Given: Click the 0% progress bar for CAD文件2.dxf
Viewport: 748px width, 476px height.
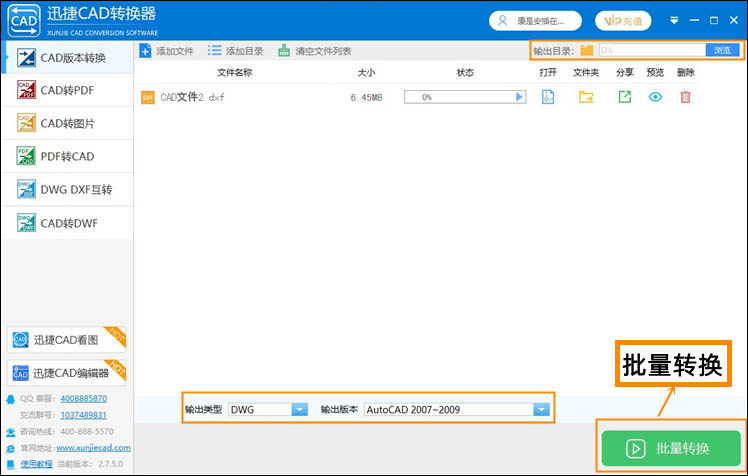Looking at the screenshot, I should tap(465, 97).
